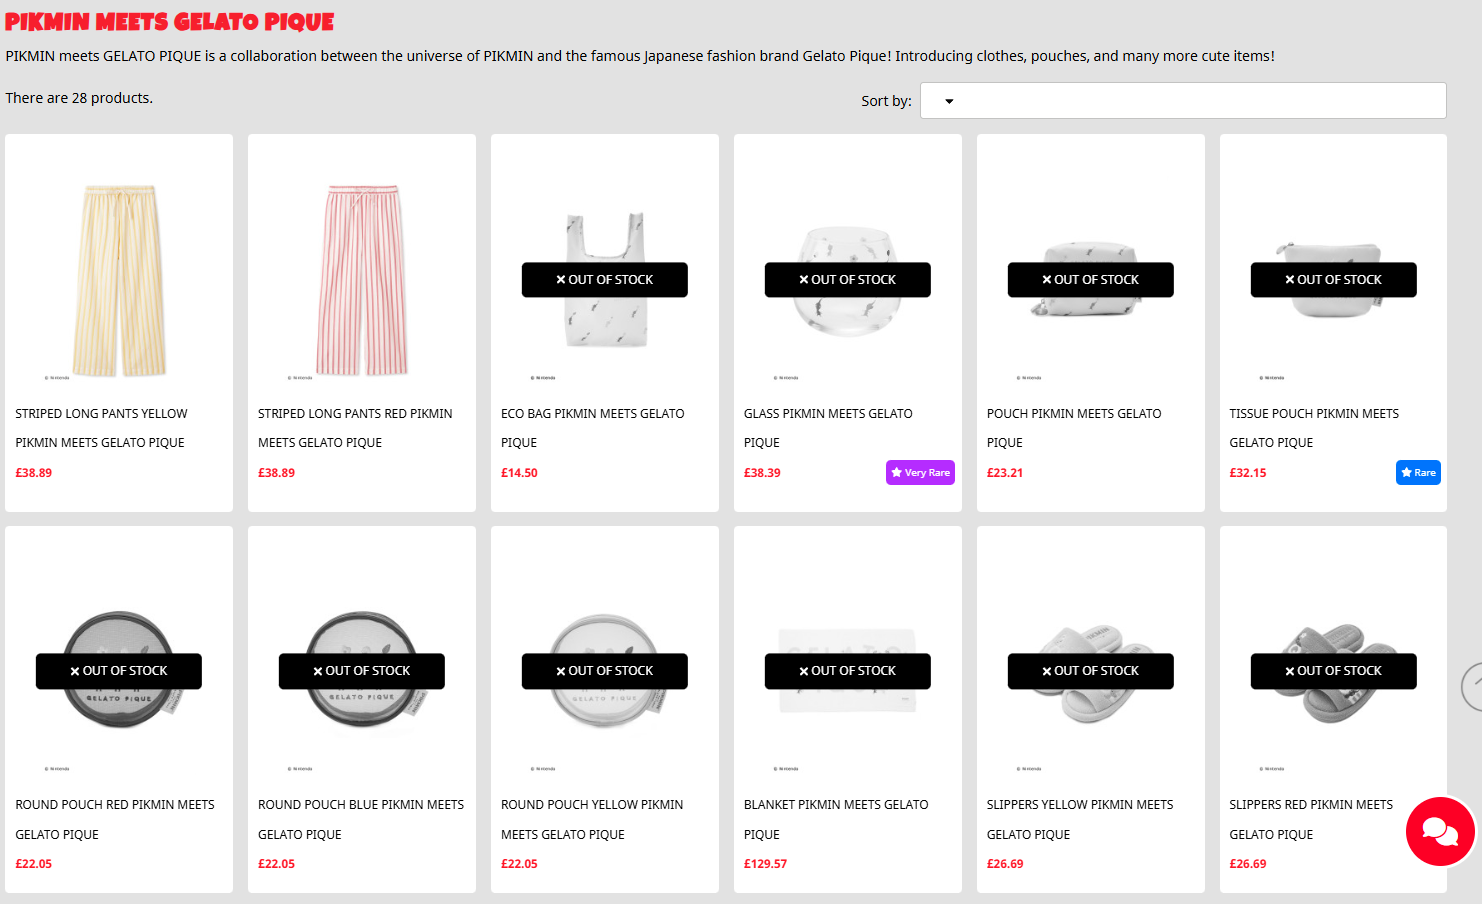Click the £26.69 Slippers Yellow price
The image size is (1482, 904).
(x=1005, y=864)
